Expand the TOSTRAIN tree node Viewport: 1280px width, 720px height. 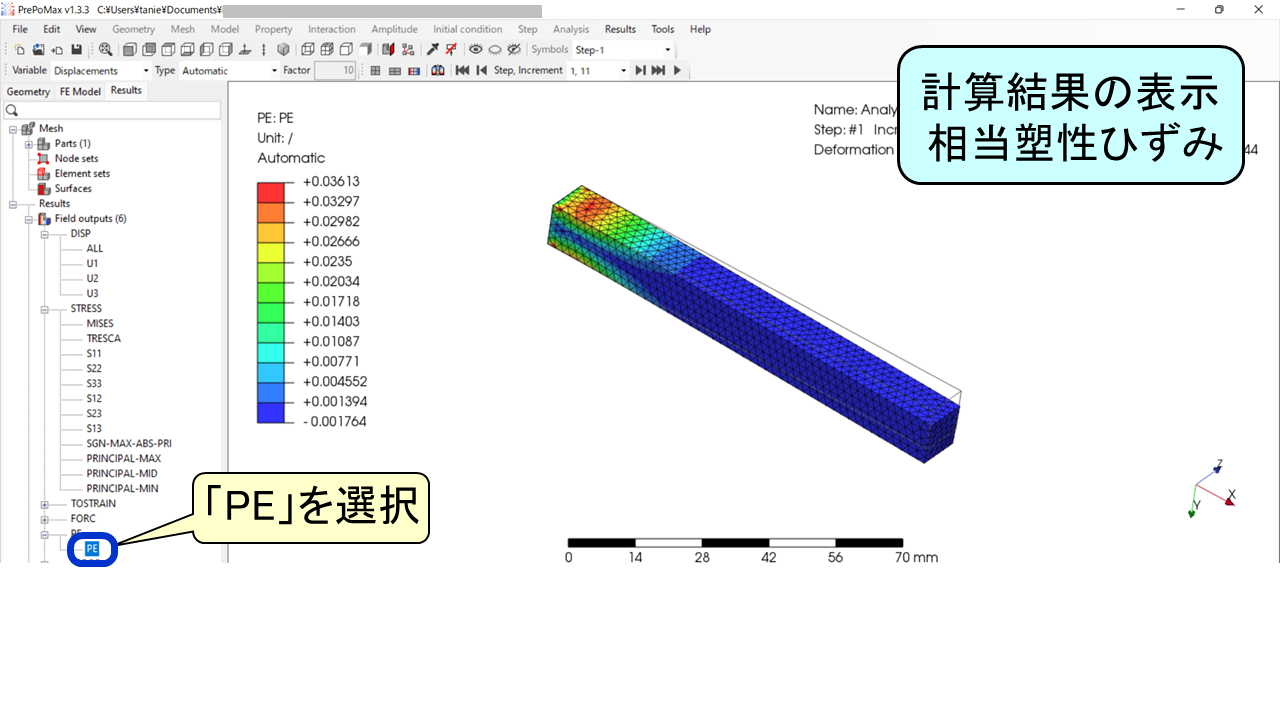tap(45, 504)
